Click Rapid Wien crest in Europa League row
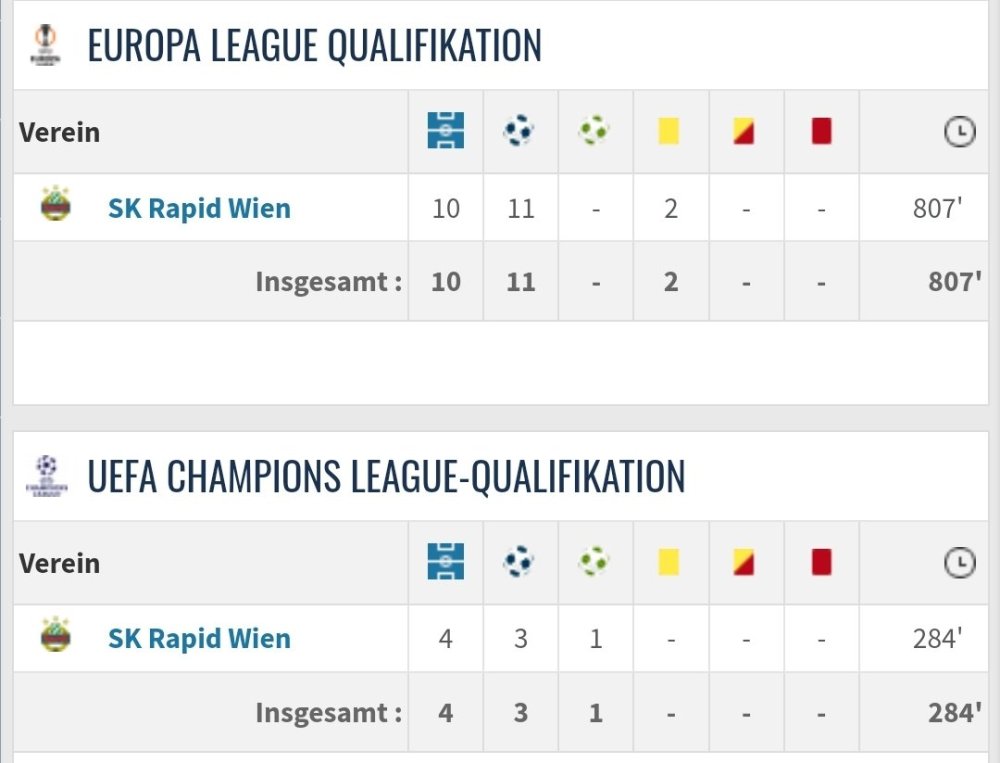 56,205
